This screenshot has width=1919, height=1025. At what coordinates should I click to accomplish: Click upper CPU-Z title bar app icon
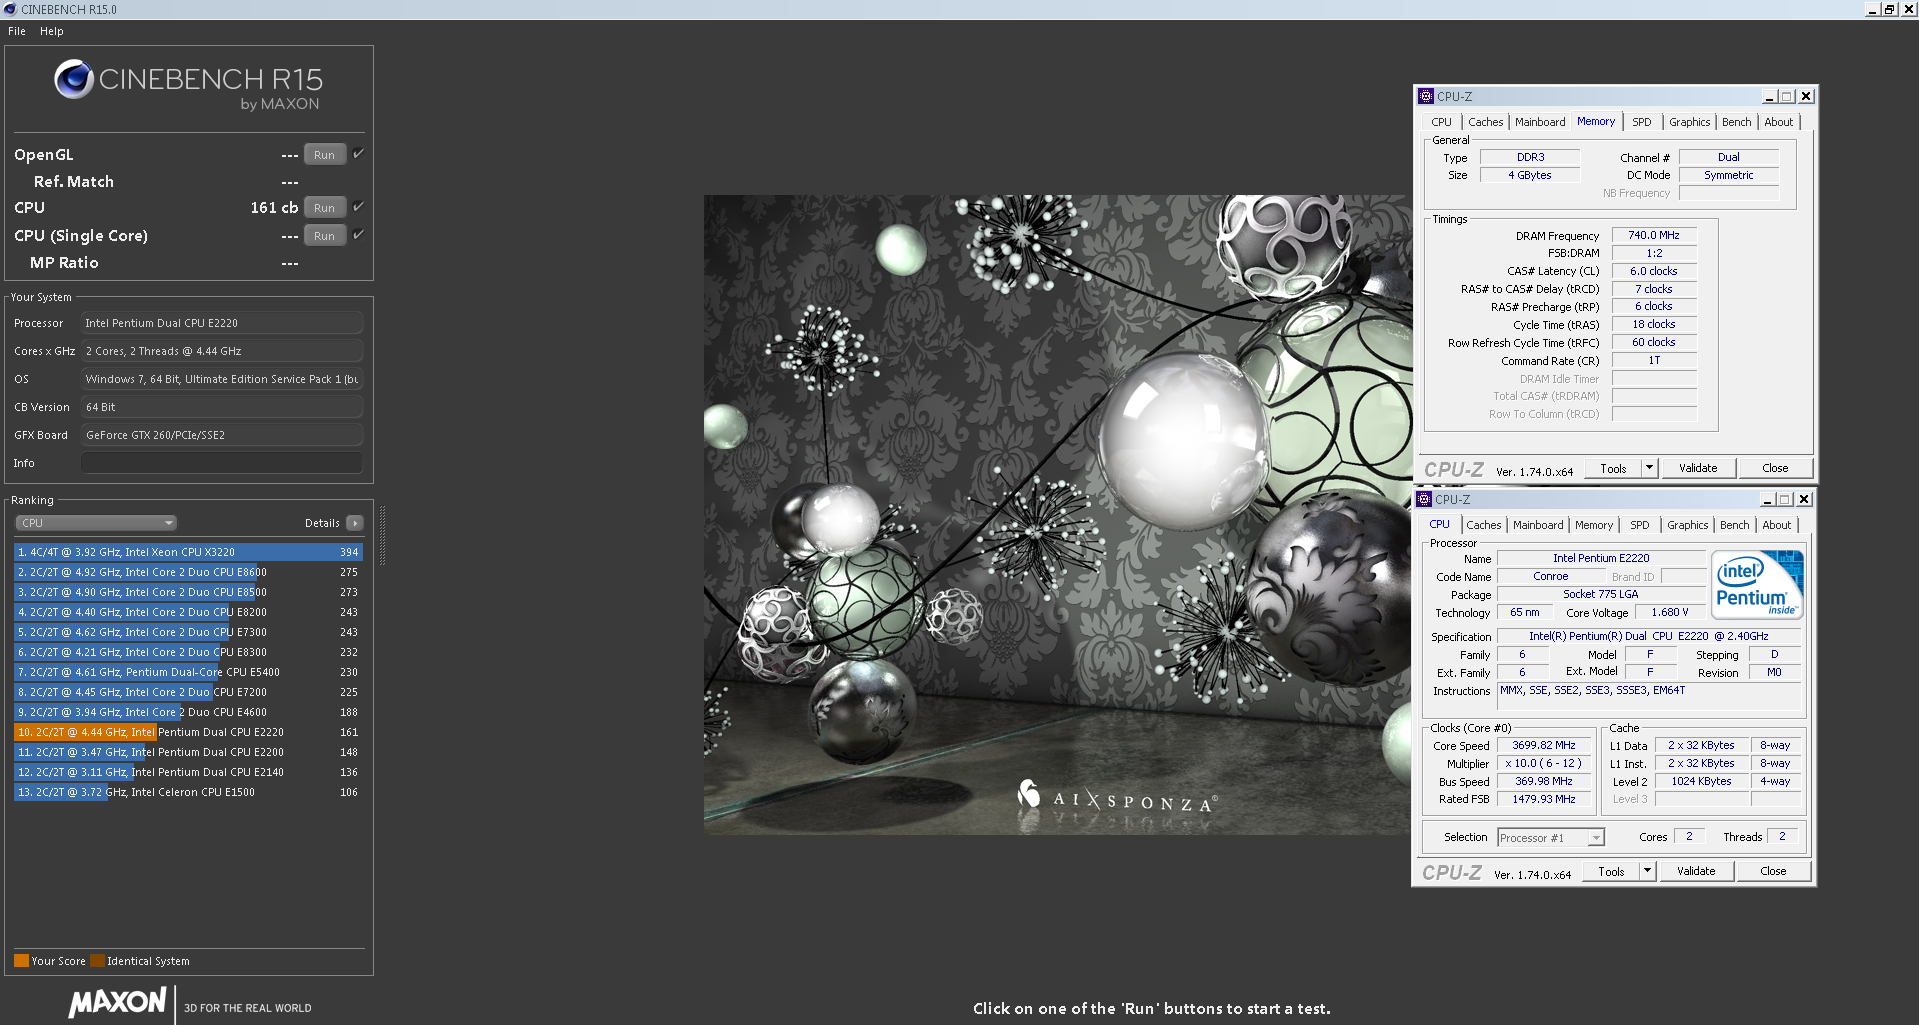[x=1426, y=96]
